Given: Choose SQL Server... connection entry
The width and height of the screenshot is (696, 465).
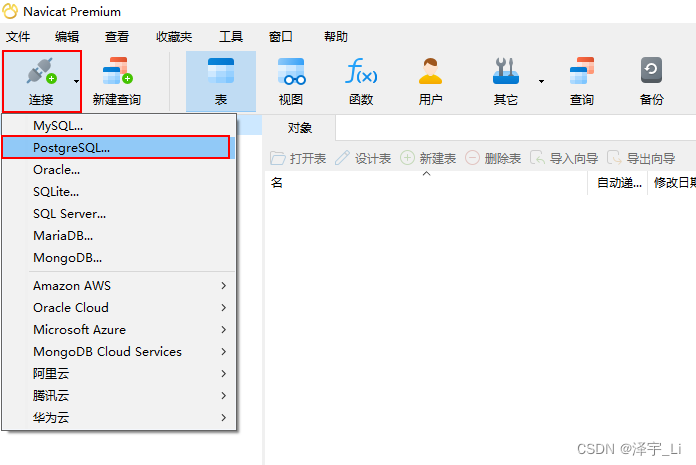Looking at the screenshot, I should pyautogui.click(x=119, y=214).
